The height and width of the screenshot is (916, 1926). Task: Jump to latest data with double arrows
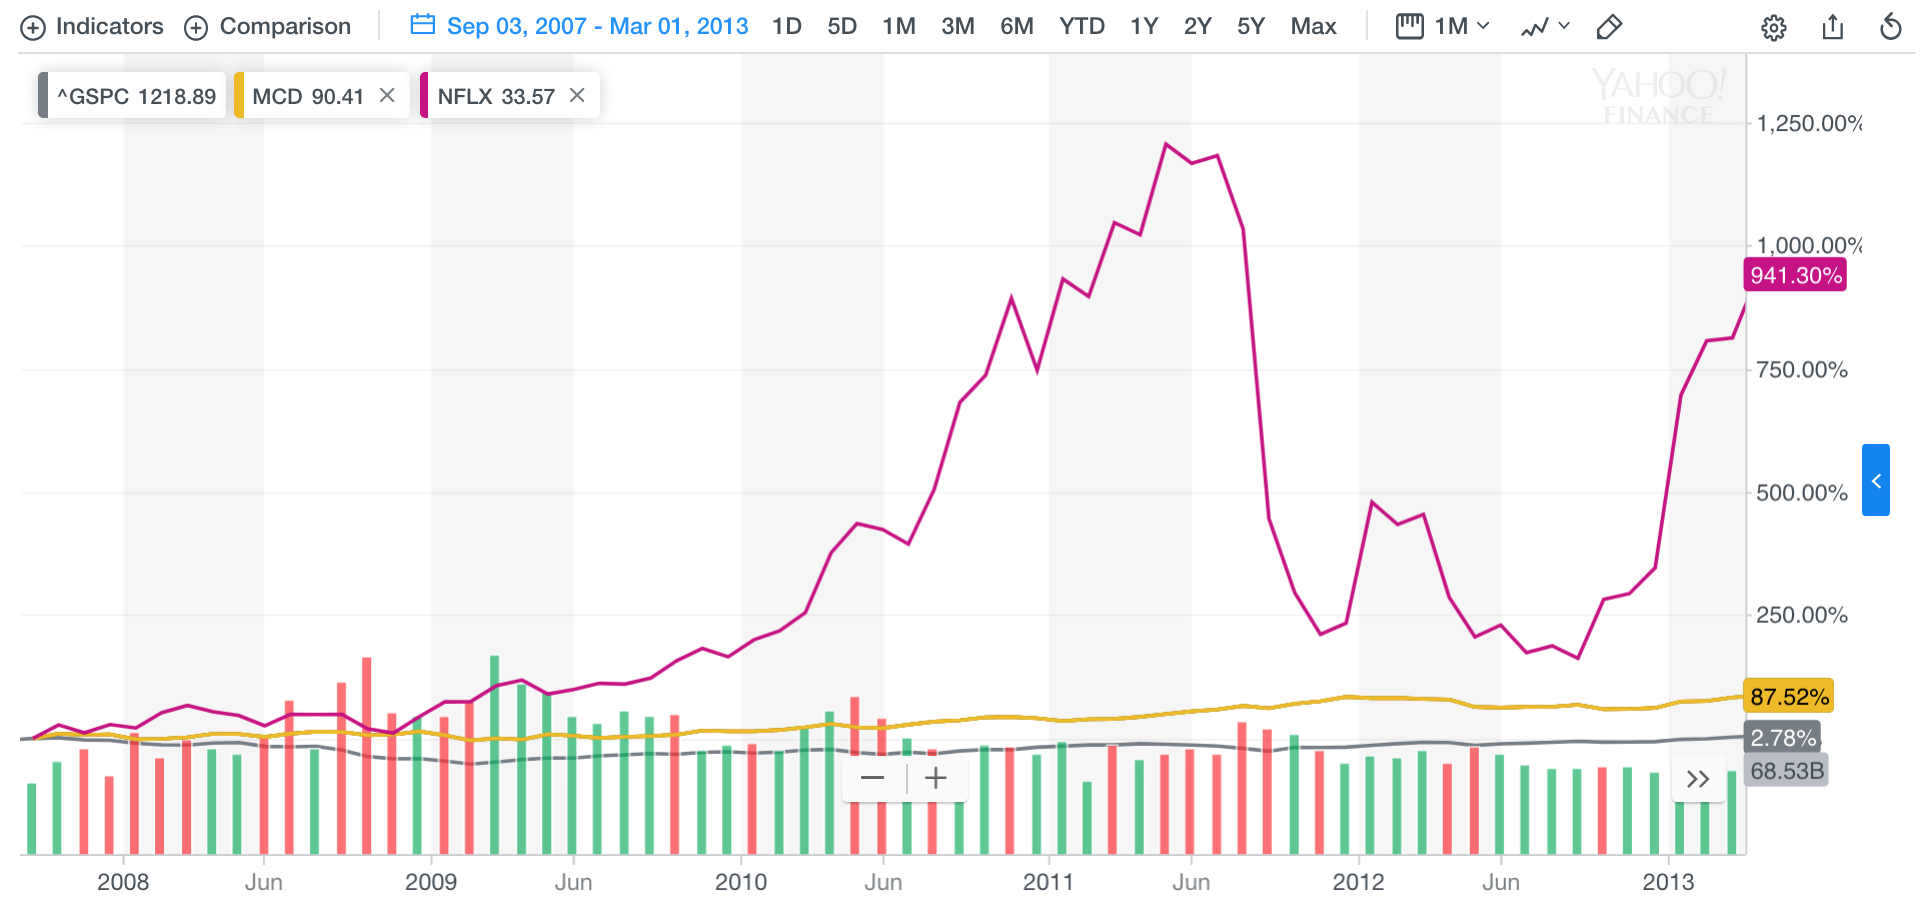click(x=1698, y=779)
